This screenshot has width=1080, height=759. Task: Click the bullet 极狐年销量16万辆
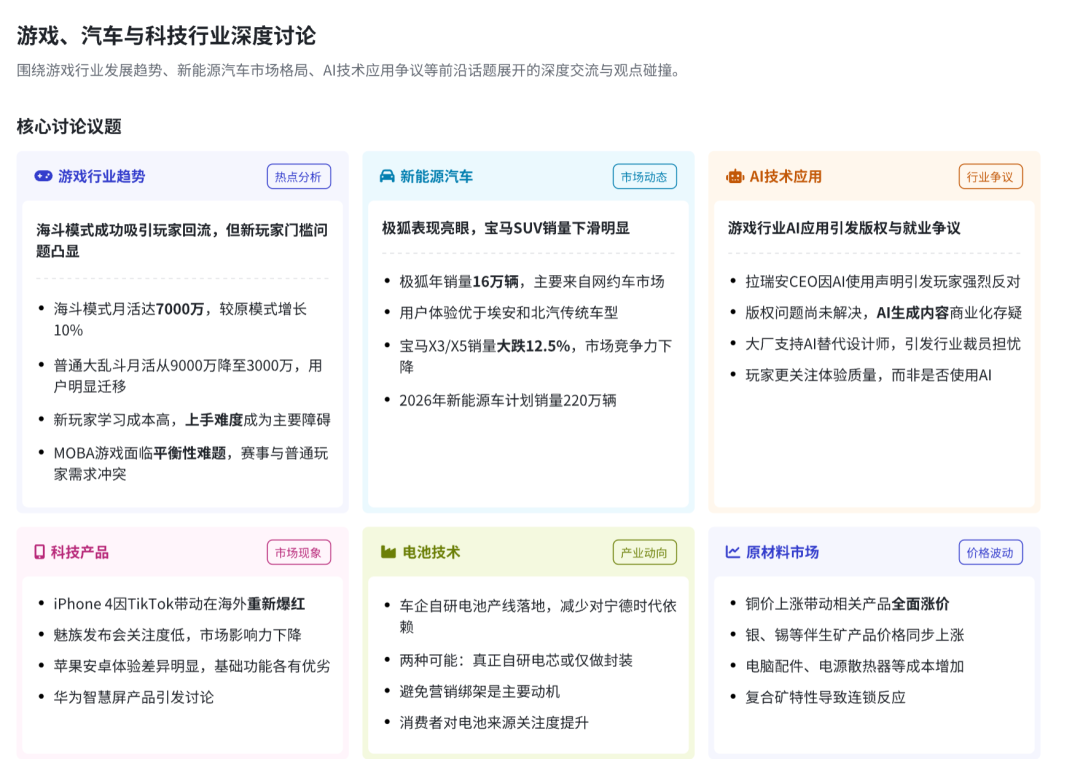click(532, 282)
